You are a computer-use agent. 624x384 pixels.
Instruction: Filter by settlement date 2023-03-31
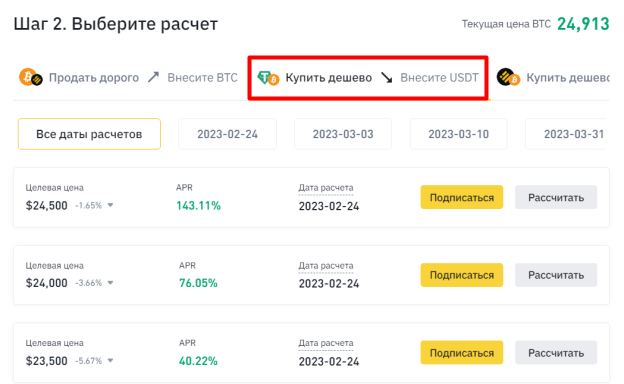point(567,134)
